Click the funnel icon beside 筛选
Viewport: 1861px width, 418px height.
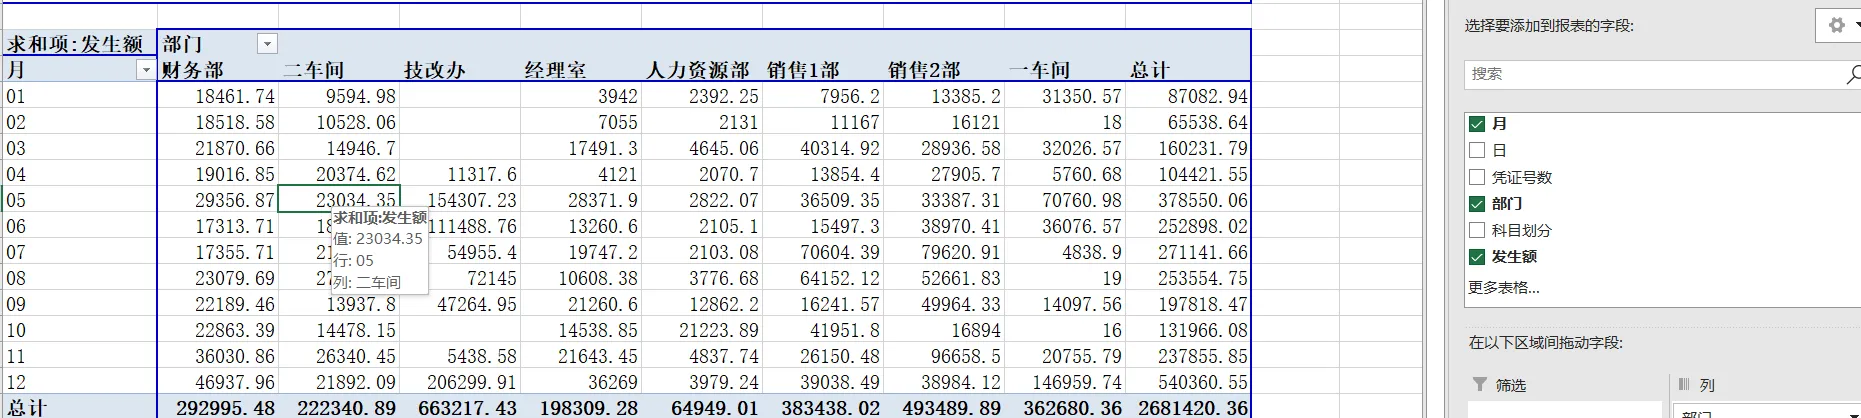click(1480, 385)
